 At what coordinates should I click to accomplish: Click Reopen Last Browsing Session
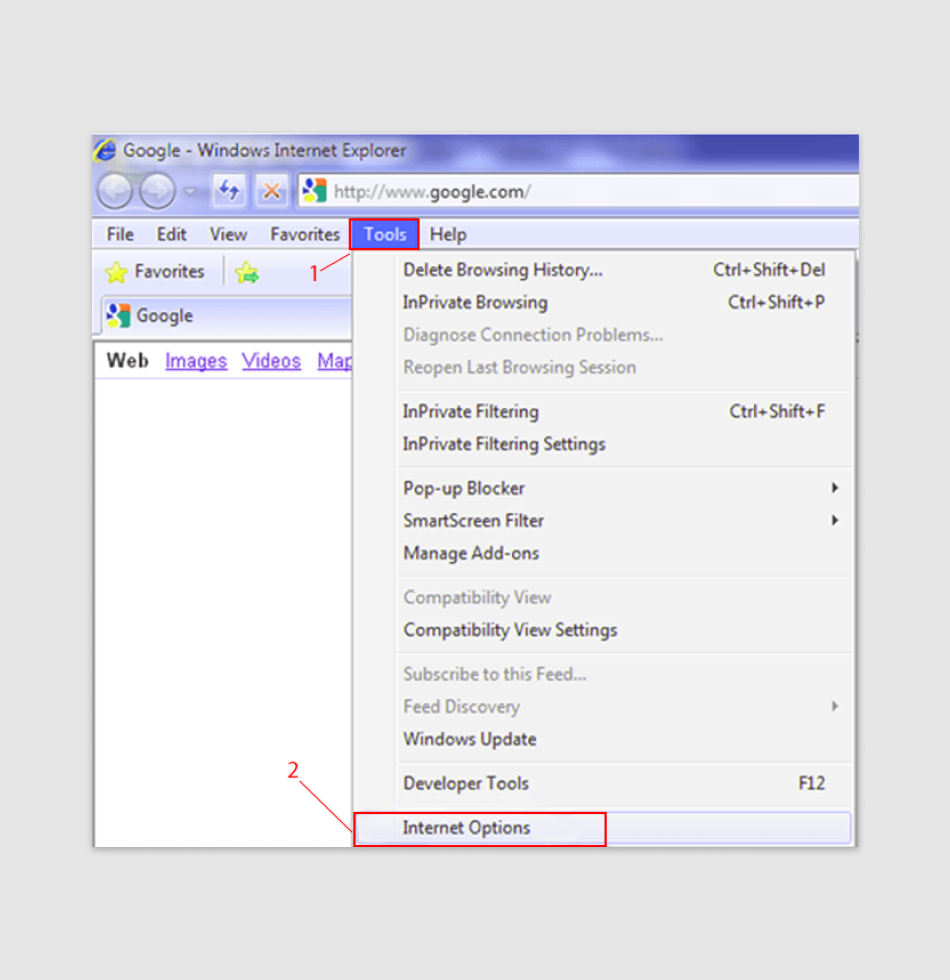(x=603, y=368)
